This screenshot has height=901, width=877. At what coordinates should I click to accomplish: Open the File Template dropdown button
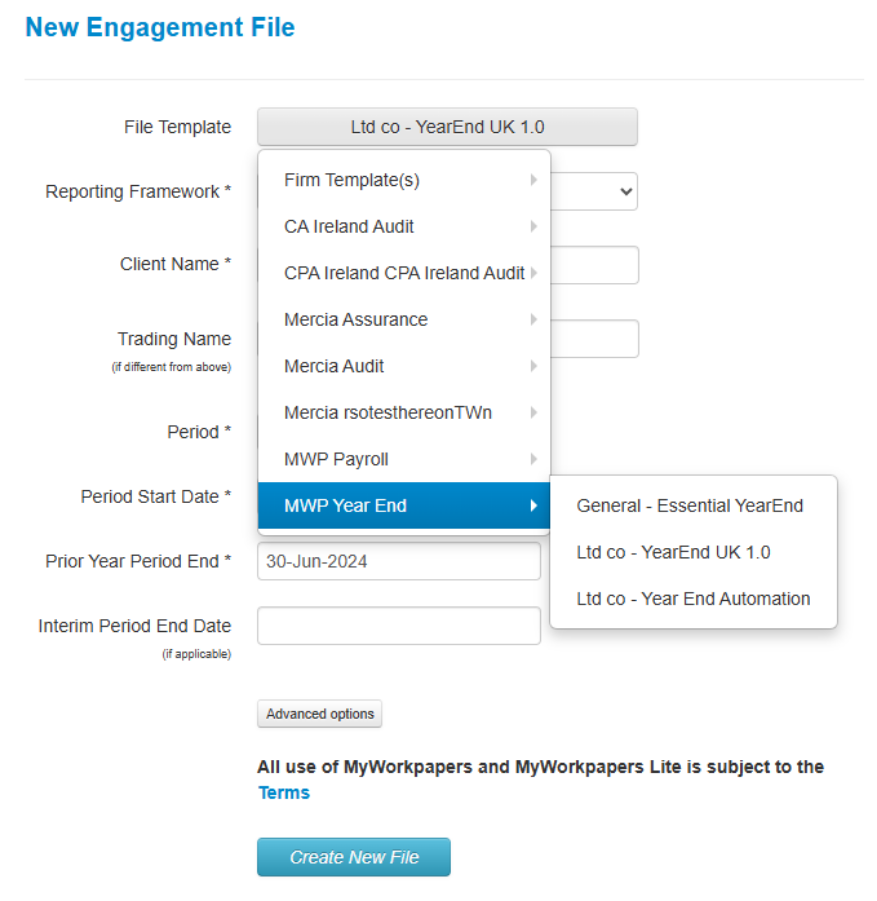point(447,127)
